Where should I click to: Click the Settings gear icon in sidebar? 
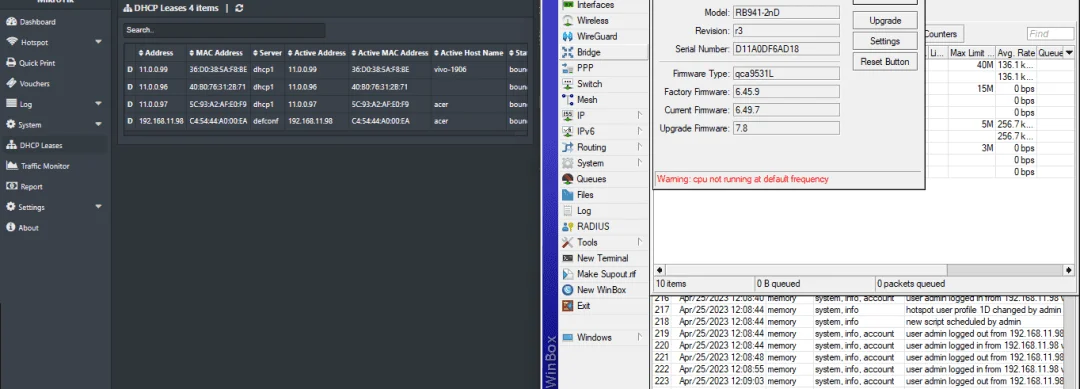coord(11,207)
